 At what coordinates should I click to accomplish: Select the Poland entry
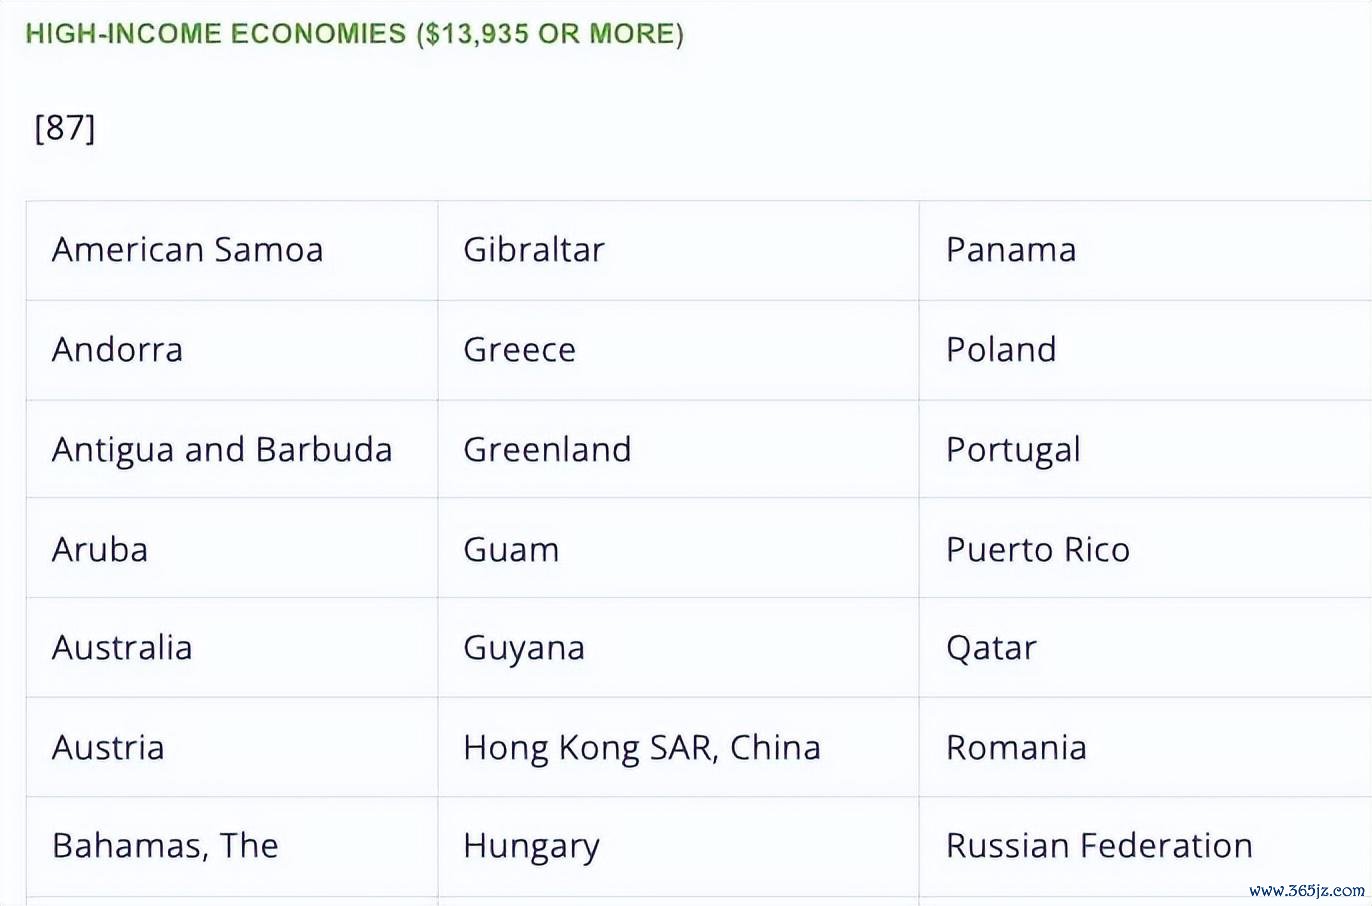1145,350
